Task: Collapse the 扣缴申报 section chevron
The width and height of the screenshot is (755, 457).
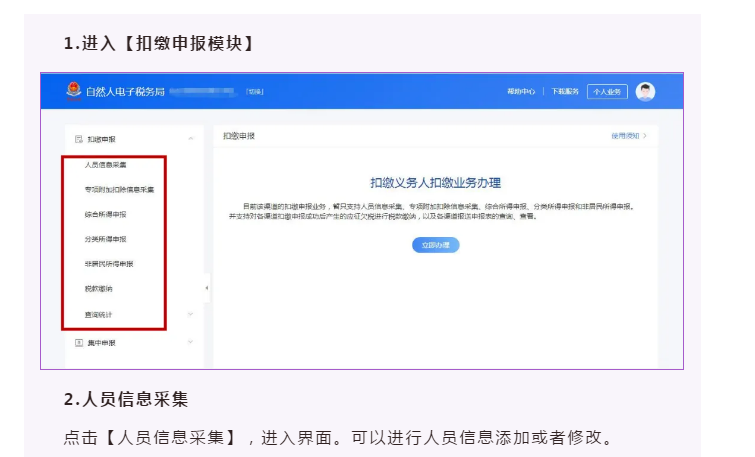Action: 191,139
